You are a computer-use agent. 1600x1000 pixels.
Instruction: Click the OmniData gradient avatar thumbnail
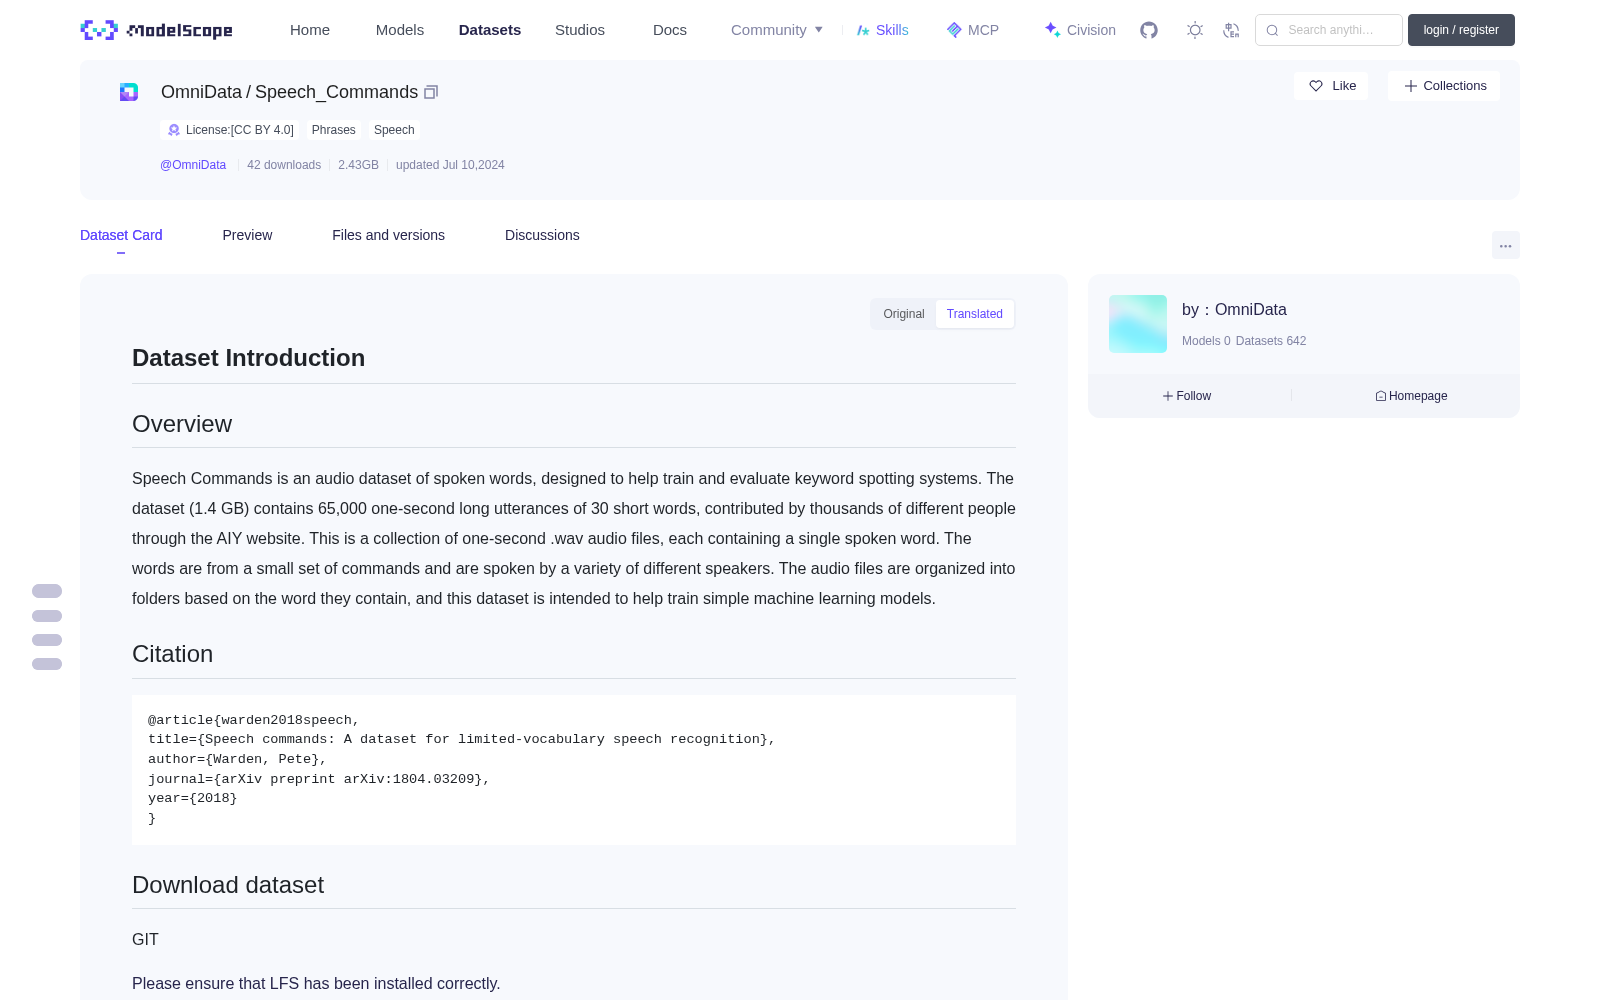1138,324
